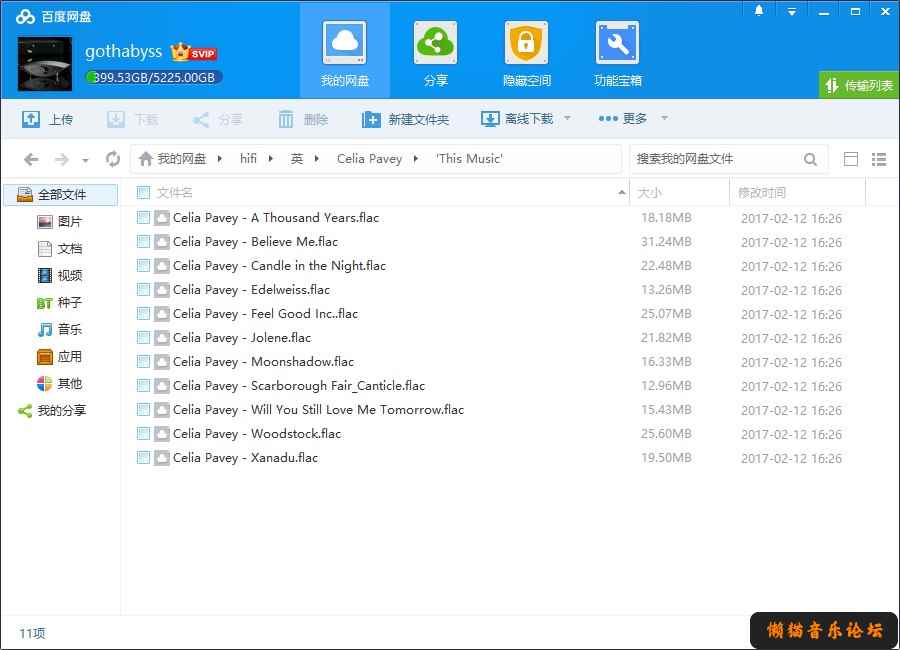Filter by 图片 (Pictures) in sidebar
900x650 pixels.
pyautogui.click(x=60, y=222)
